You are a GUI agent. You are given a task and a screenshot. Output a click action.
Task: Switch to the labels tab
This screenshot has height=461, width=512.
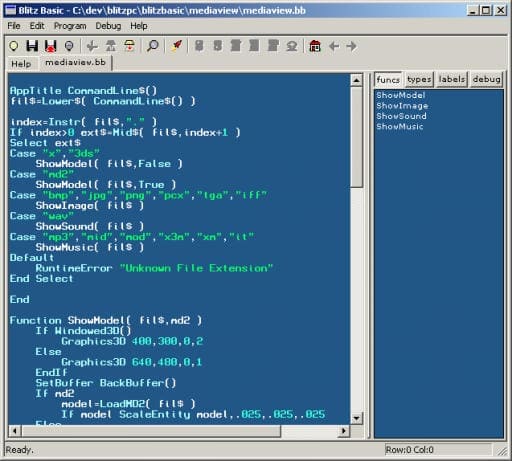[452, 79]
